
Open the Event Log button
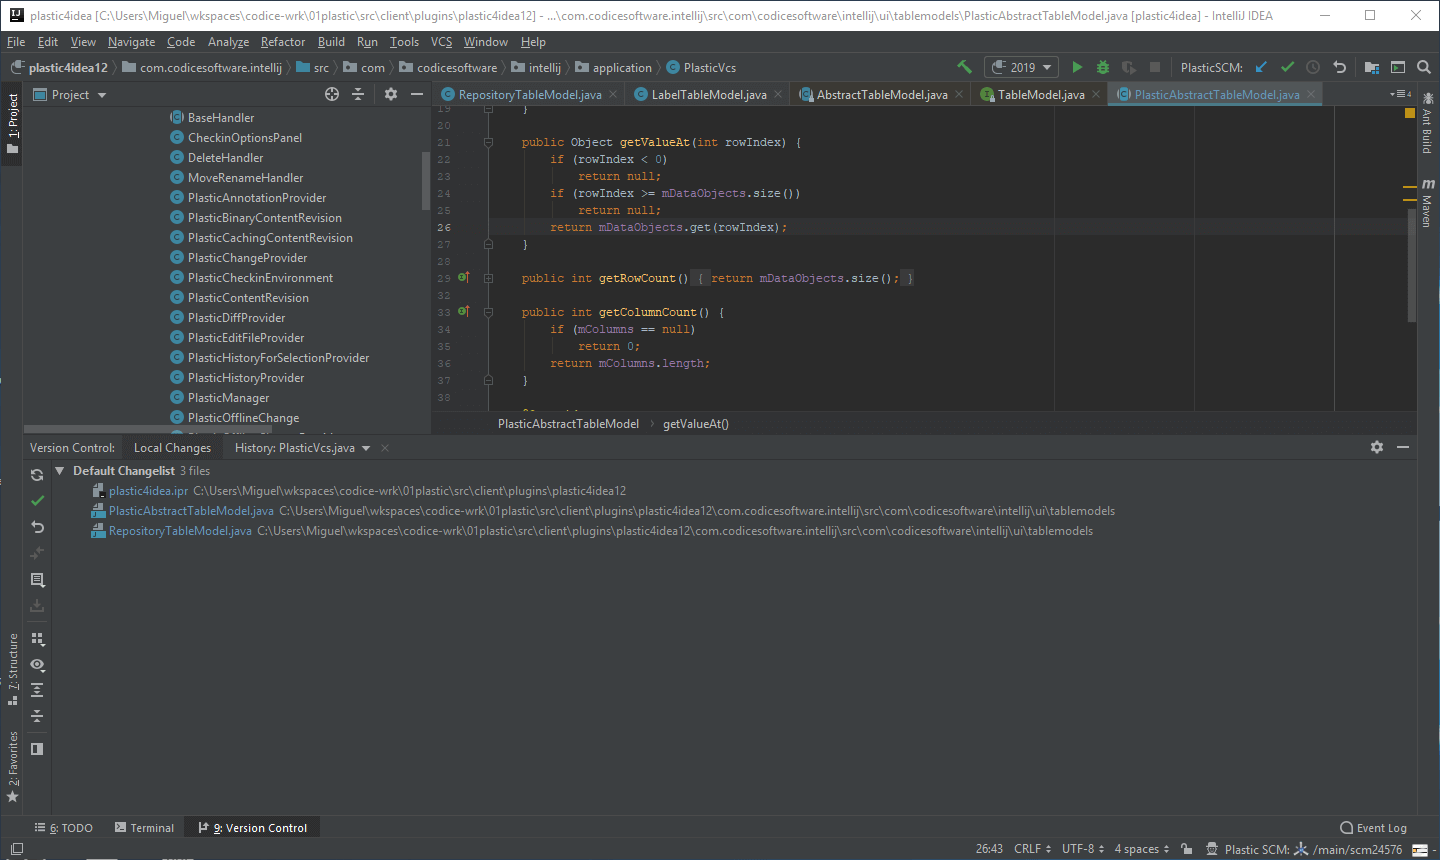click(1373, 828)
